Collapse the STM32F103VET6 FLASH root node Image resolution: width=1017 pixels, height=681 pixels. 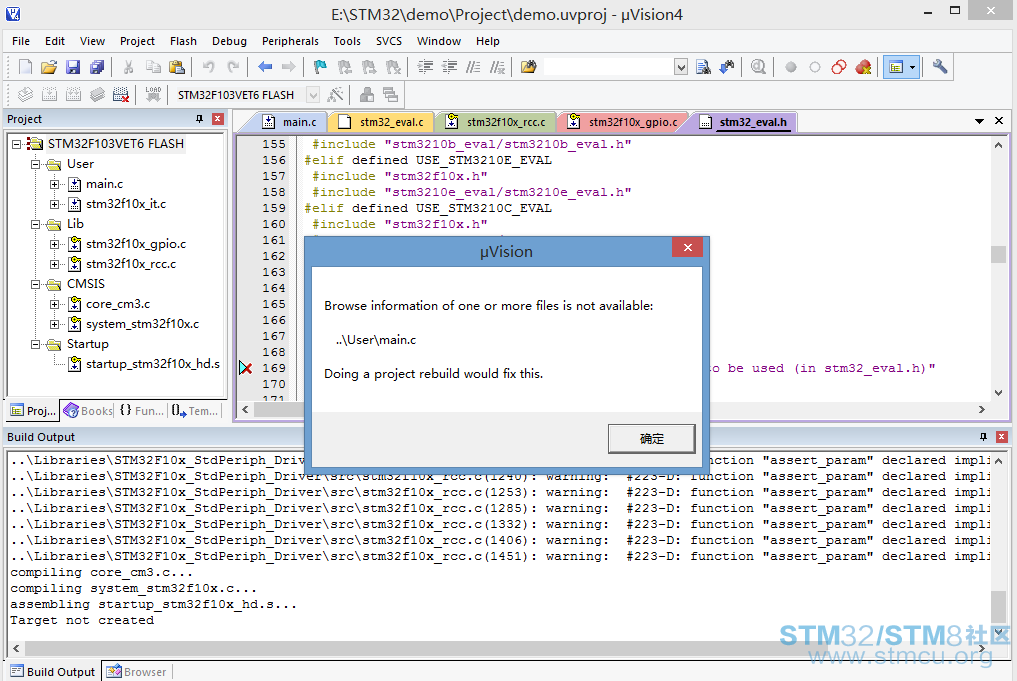[17, 144]
